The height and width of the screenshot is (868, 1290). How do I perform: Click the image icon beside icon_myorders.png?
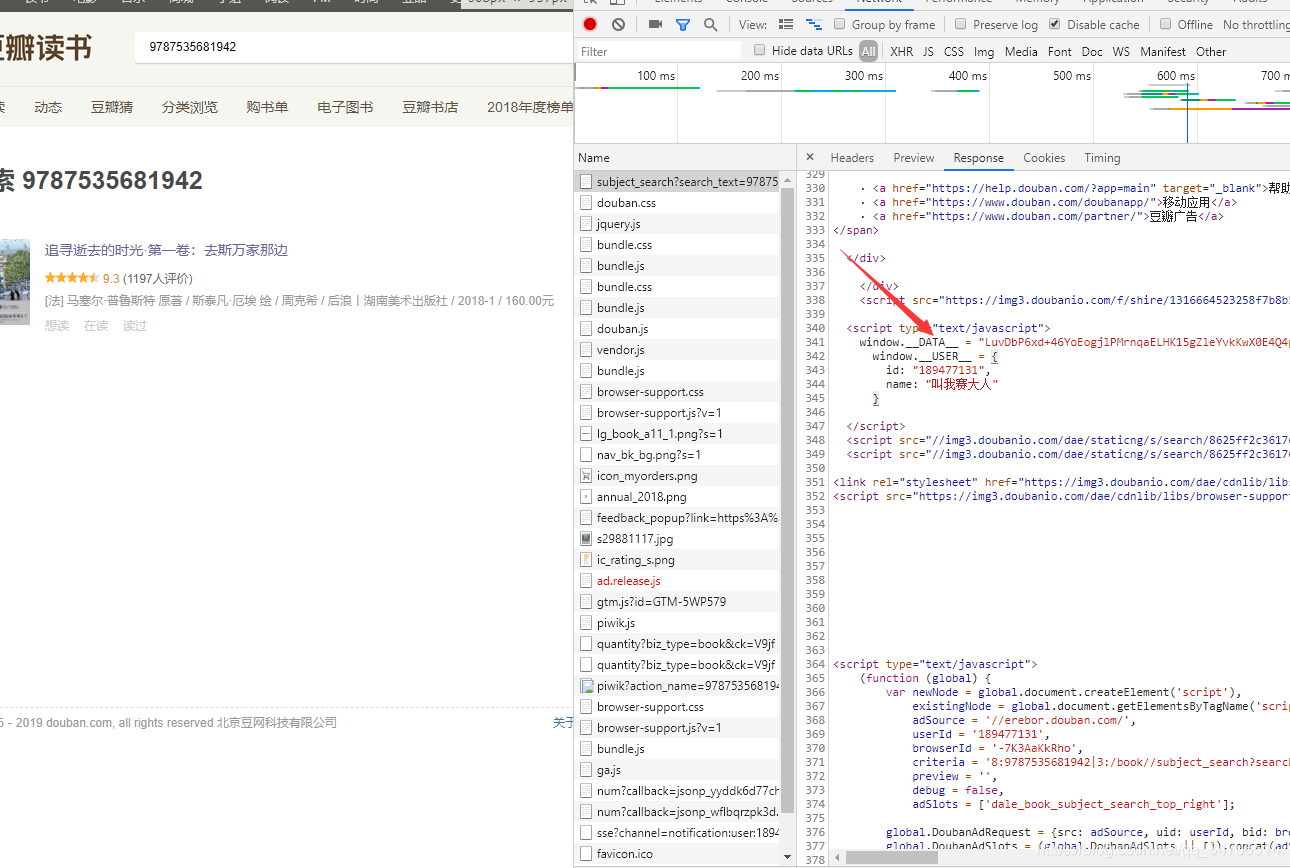(x=587, y=476)
